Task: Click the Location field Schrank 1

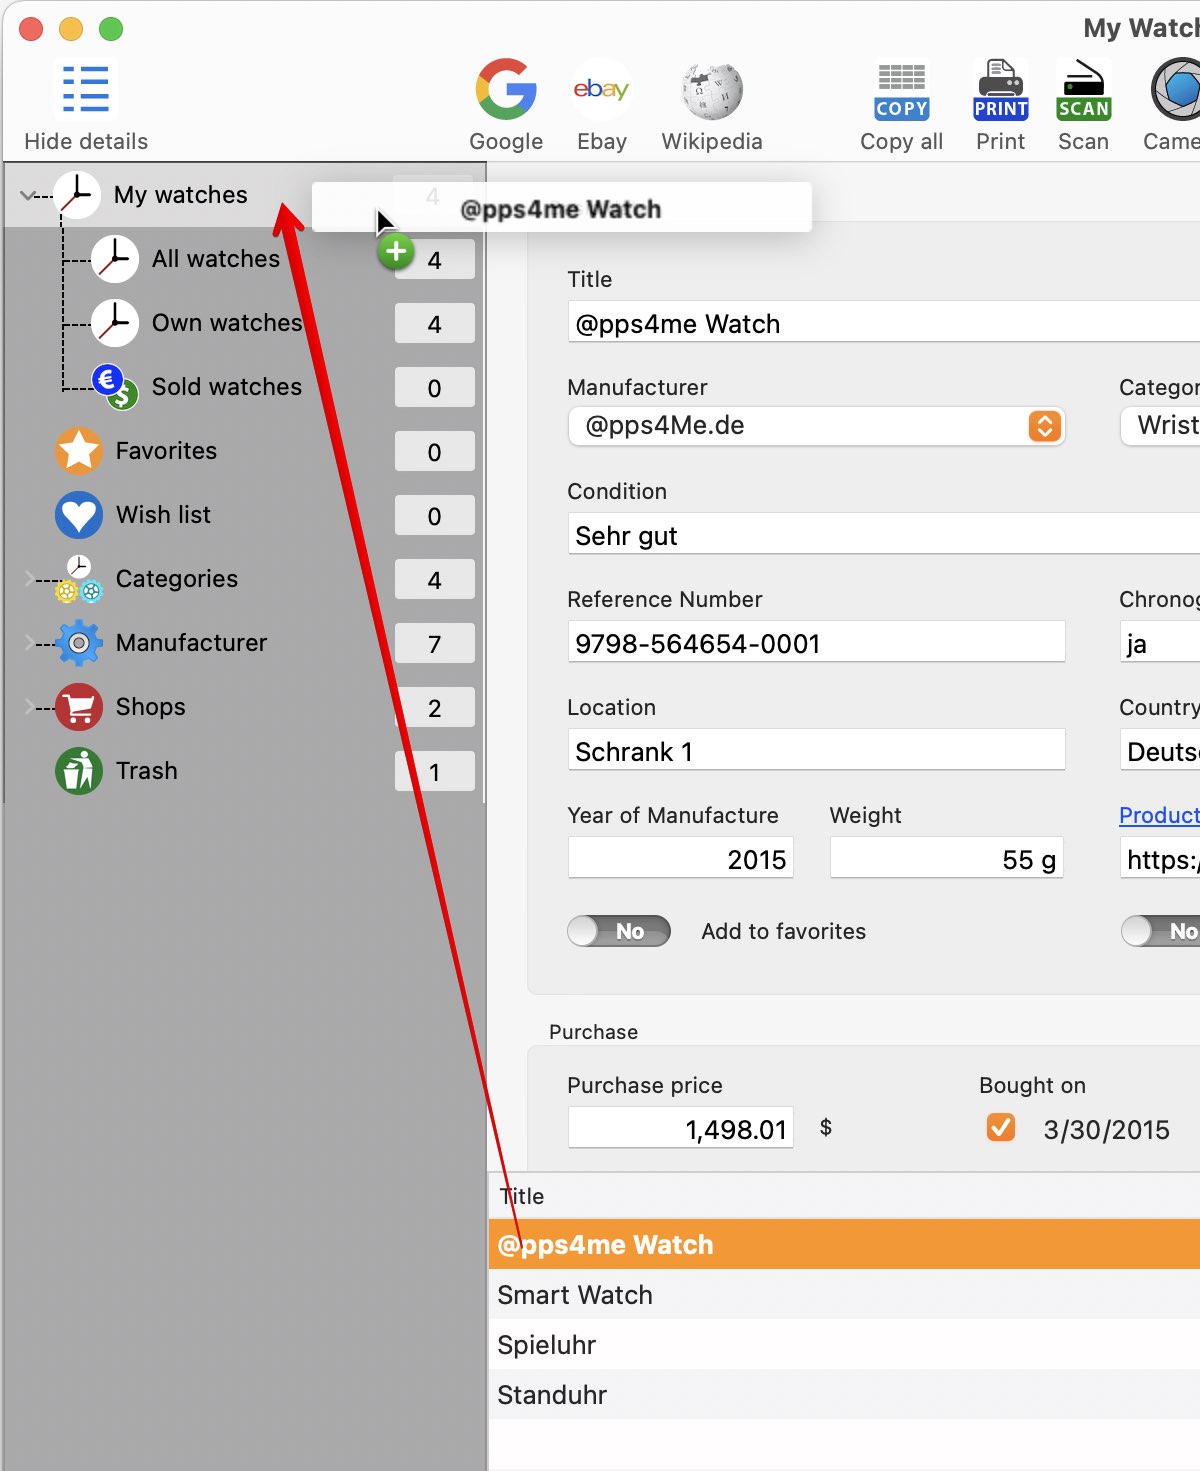Action: [816, 750]
